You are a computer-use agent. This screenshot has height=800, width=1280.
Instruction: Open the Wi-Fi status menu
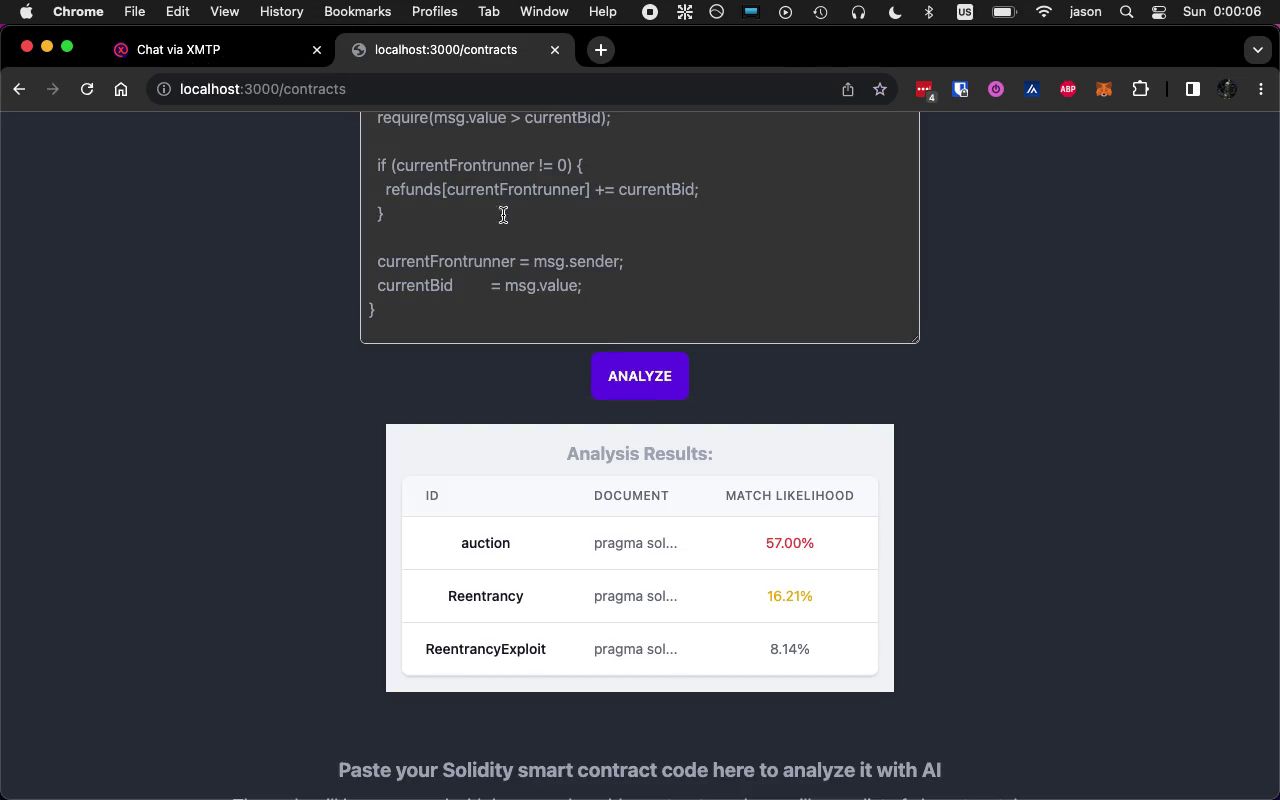(1044, 12)
